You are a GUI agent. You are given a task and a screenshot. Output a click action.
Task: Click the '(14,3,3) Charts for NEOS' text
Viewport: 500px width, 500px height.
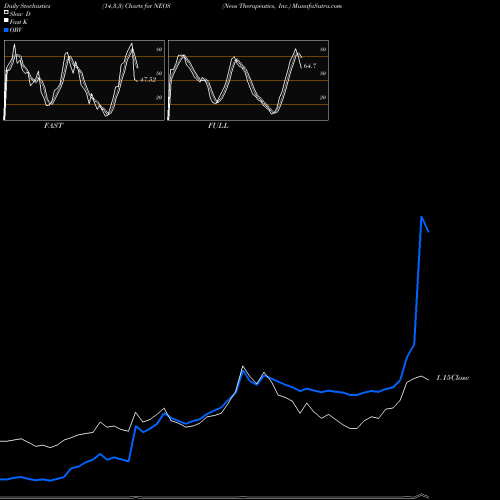136,6
